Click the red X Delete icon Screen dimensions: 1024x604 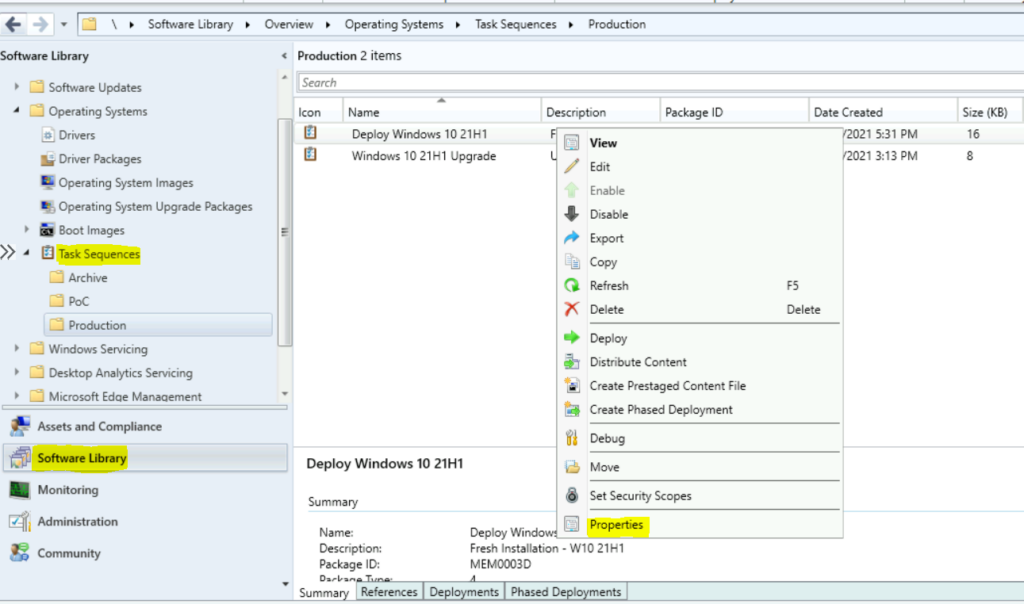[571, 310]
